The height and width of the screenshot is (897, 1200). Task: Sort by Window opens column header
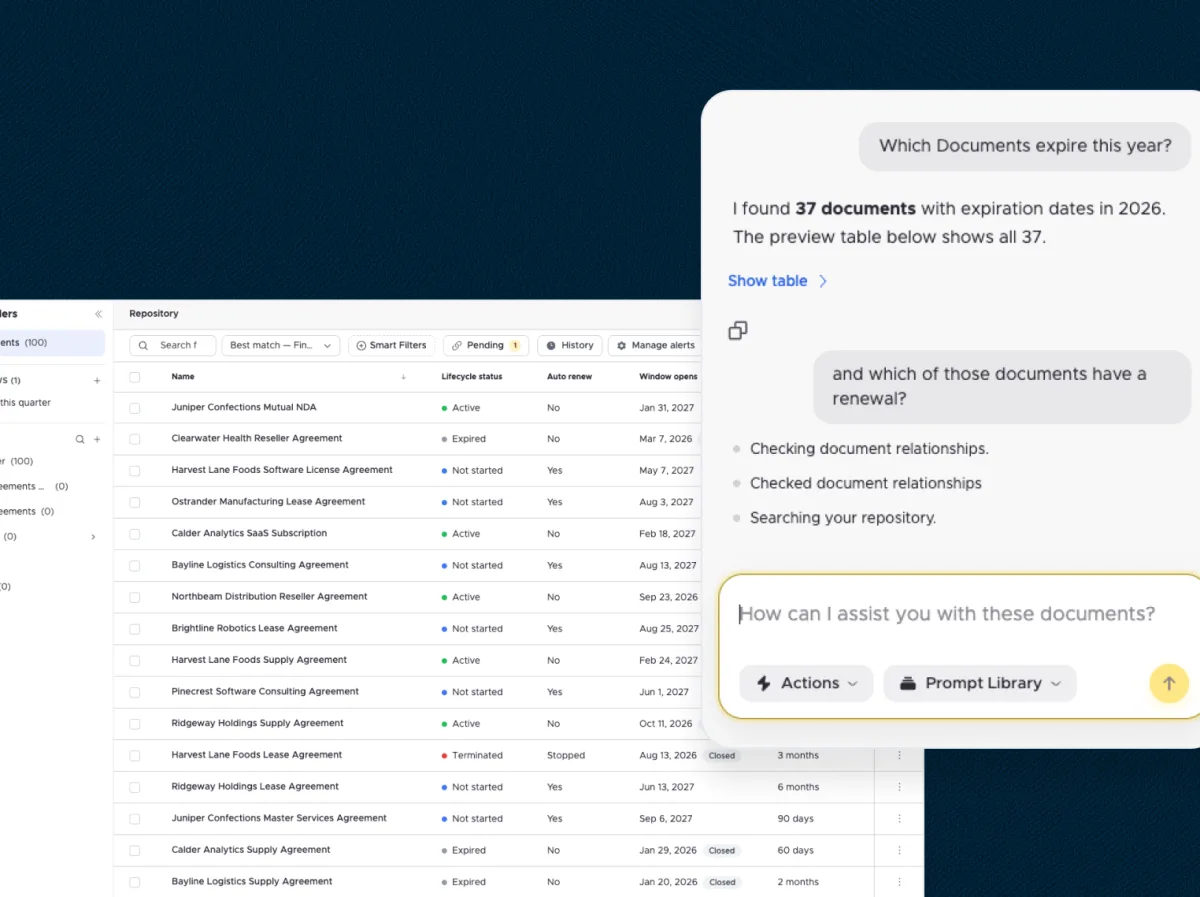click(668, 377)
